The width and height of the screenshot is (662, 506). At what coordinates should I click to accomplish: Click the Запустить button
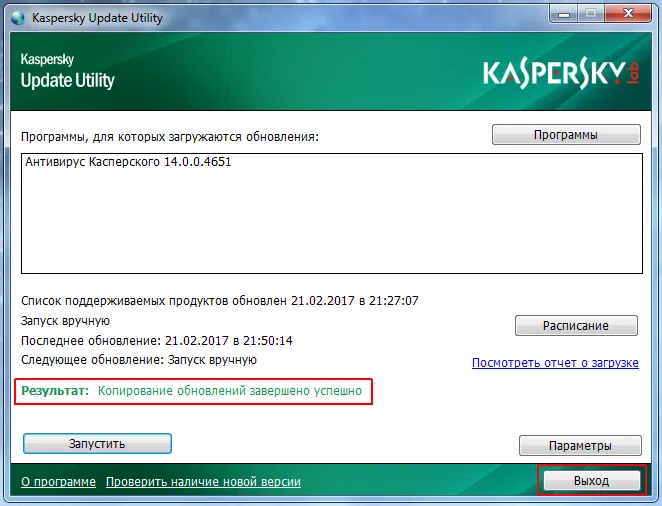point(97,444)
